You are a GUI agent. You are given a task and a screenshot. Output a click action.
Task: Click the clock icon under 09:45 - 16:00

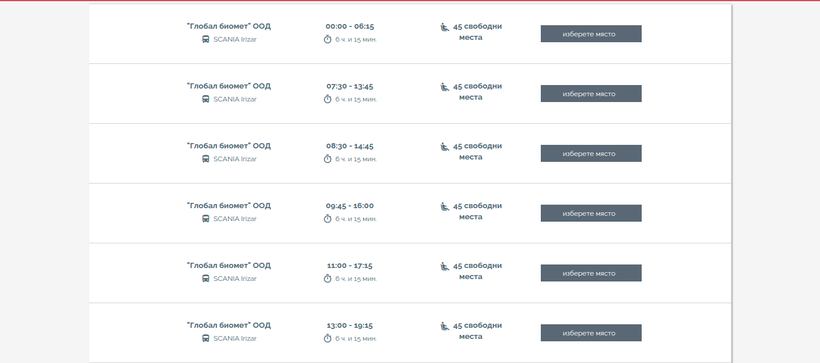click(327, 219)
